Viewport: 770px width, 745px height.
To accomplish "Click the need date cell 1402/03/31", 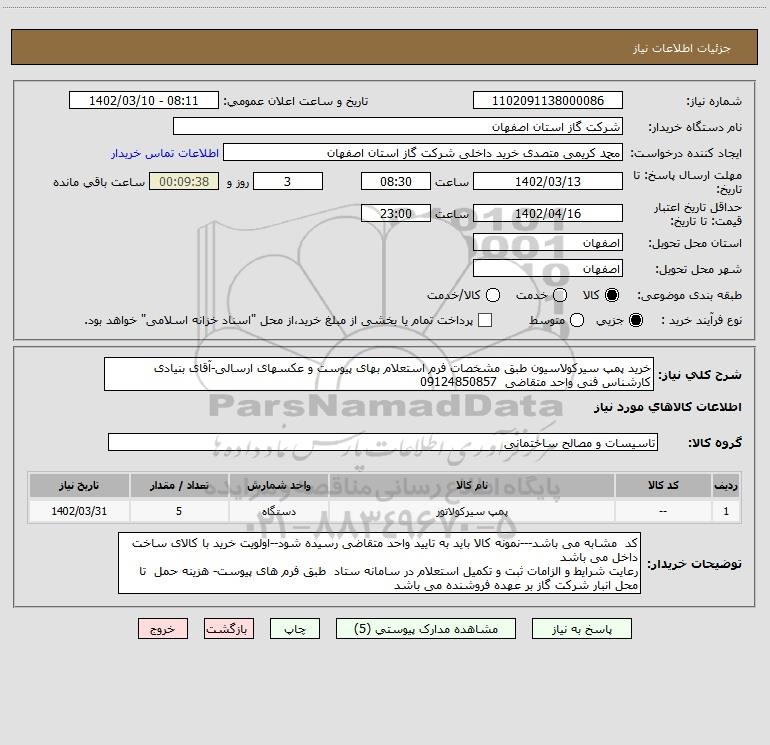I will pos(79,511).
